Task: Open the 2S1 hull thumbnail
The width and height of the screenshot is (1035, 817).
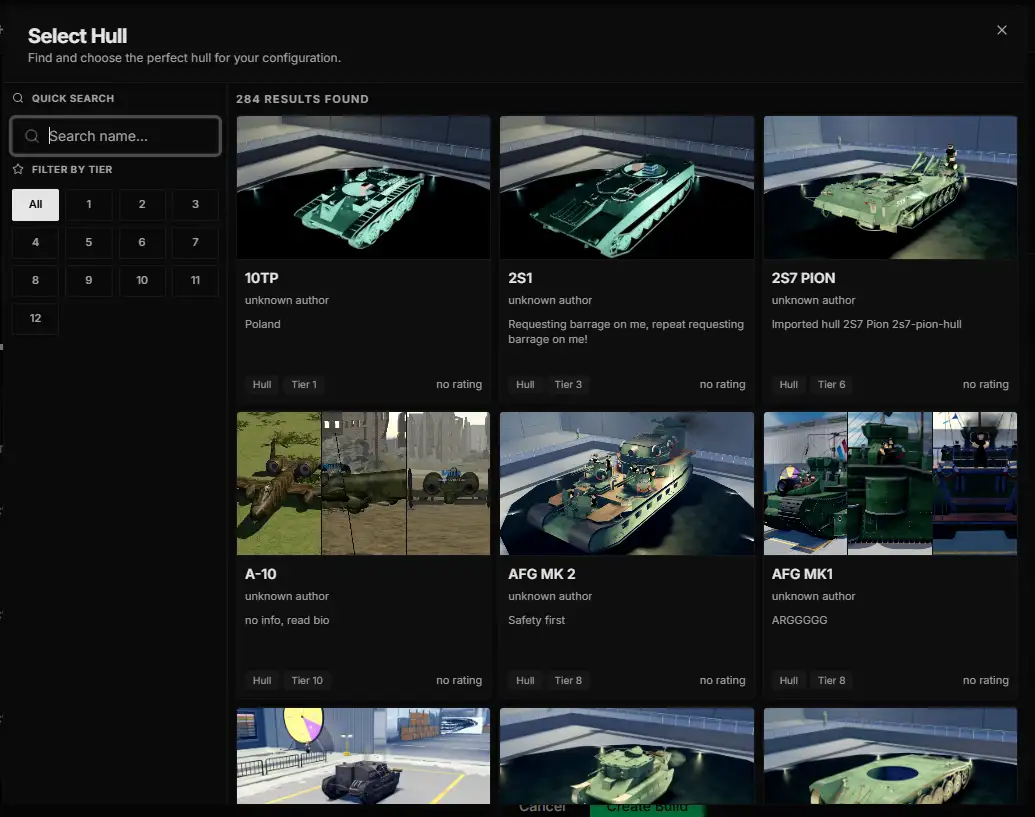Action: tap(626, 187)
